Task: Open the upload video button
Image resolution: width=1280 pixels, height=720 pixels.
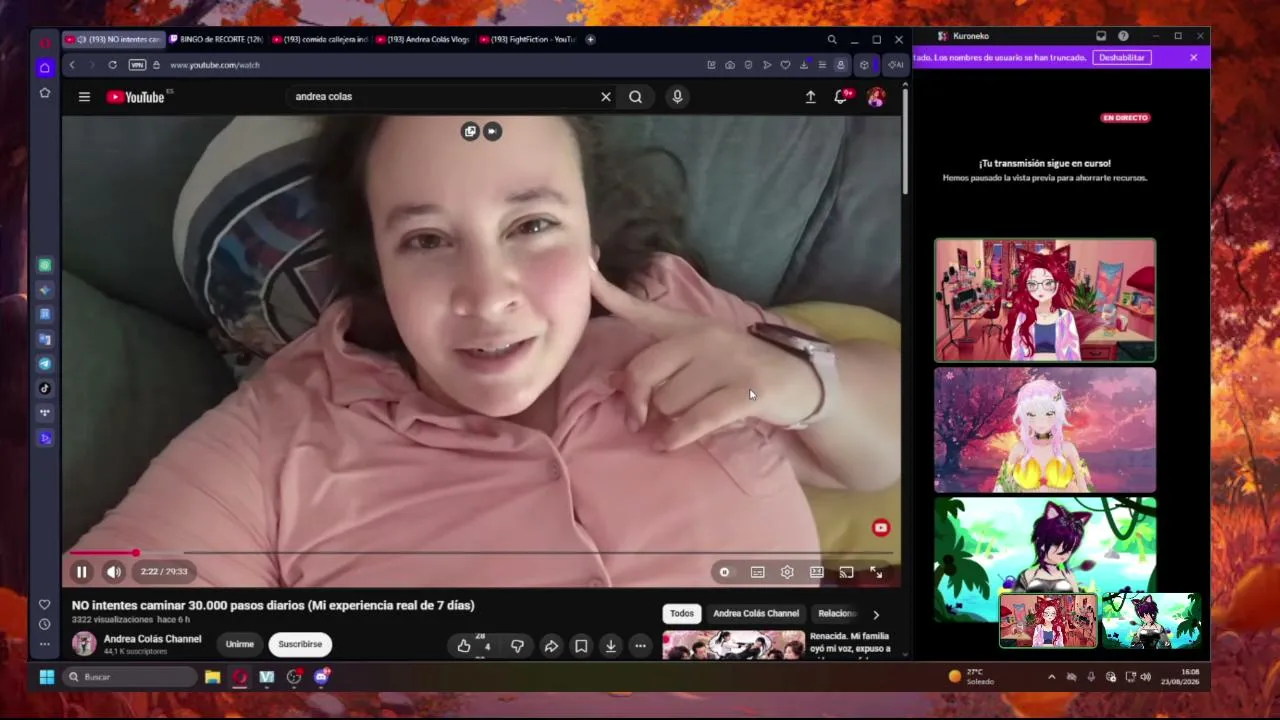Action: point(811,97)
